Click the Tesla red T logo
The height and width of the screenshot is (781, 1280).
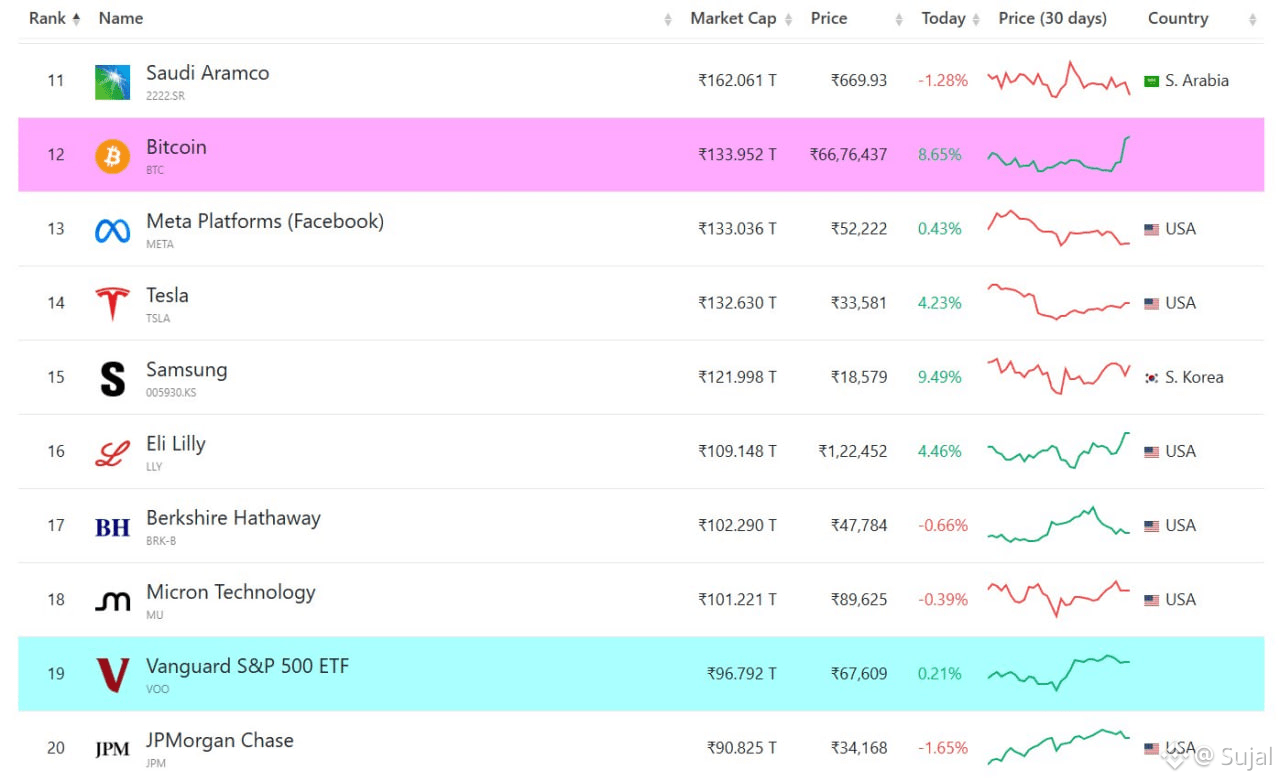[x=112, y=304]
